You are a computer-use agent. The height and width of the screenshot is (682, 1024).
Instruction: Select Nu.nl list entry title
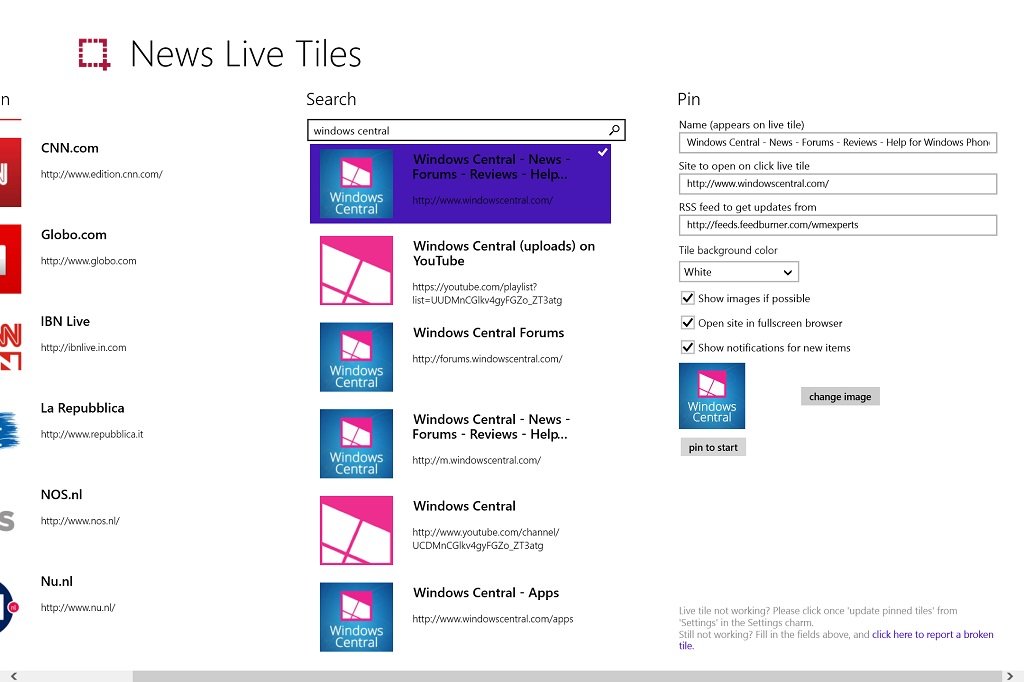[57, 581]
